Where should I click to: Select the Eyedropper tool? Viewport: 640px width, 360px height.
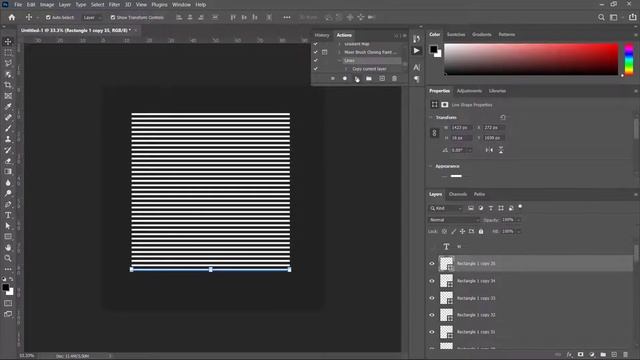(x=8, y=107)
